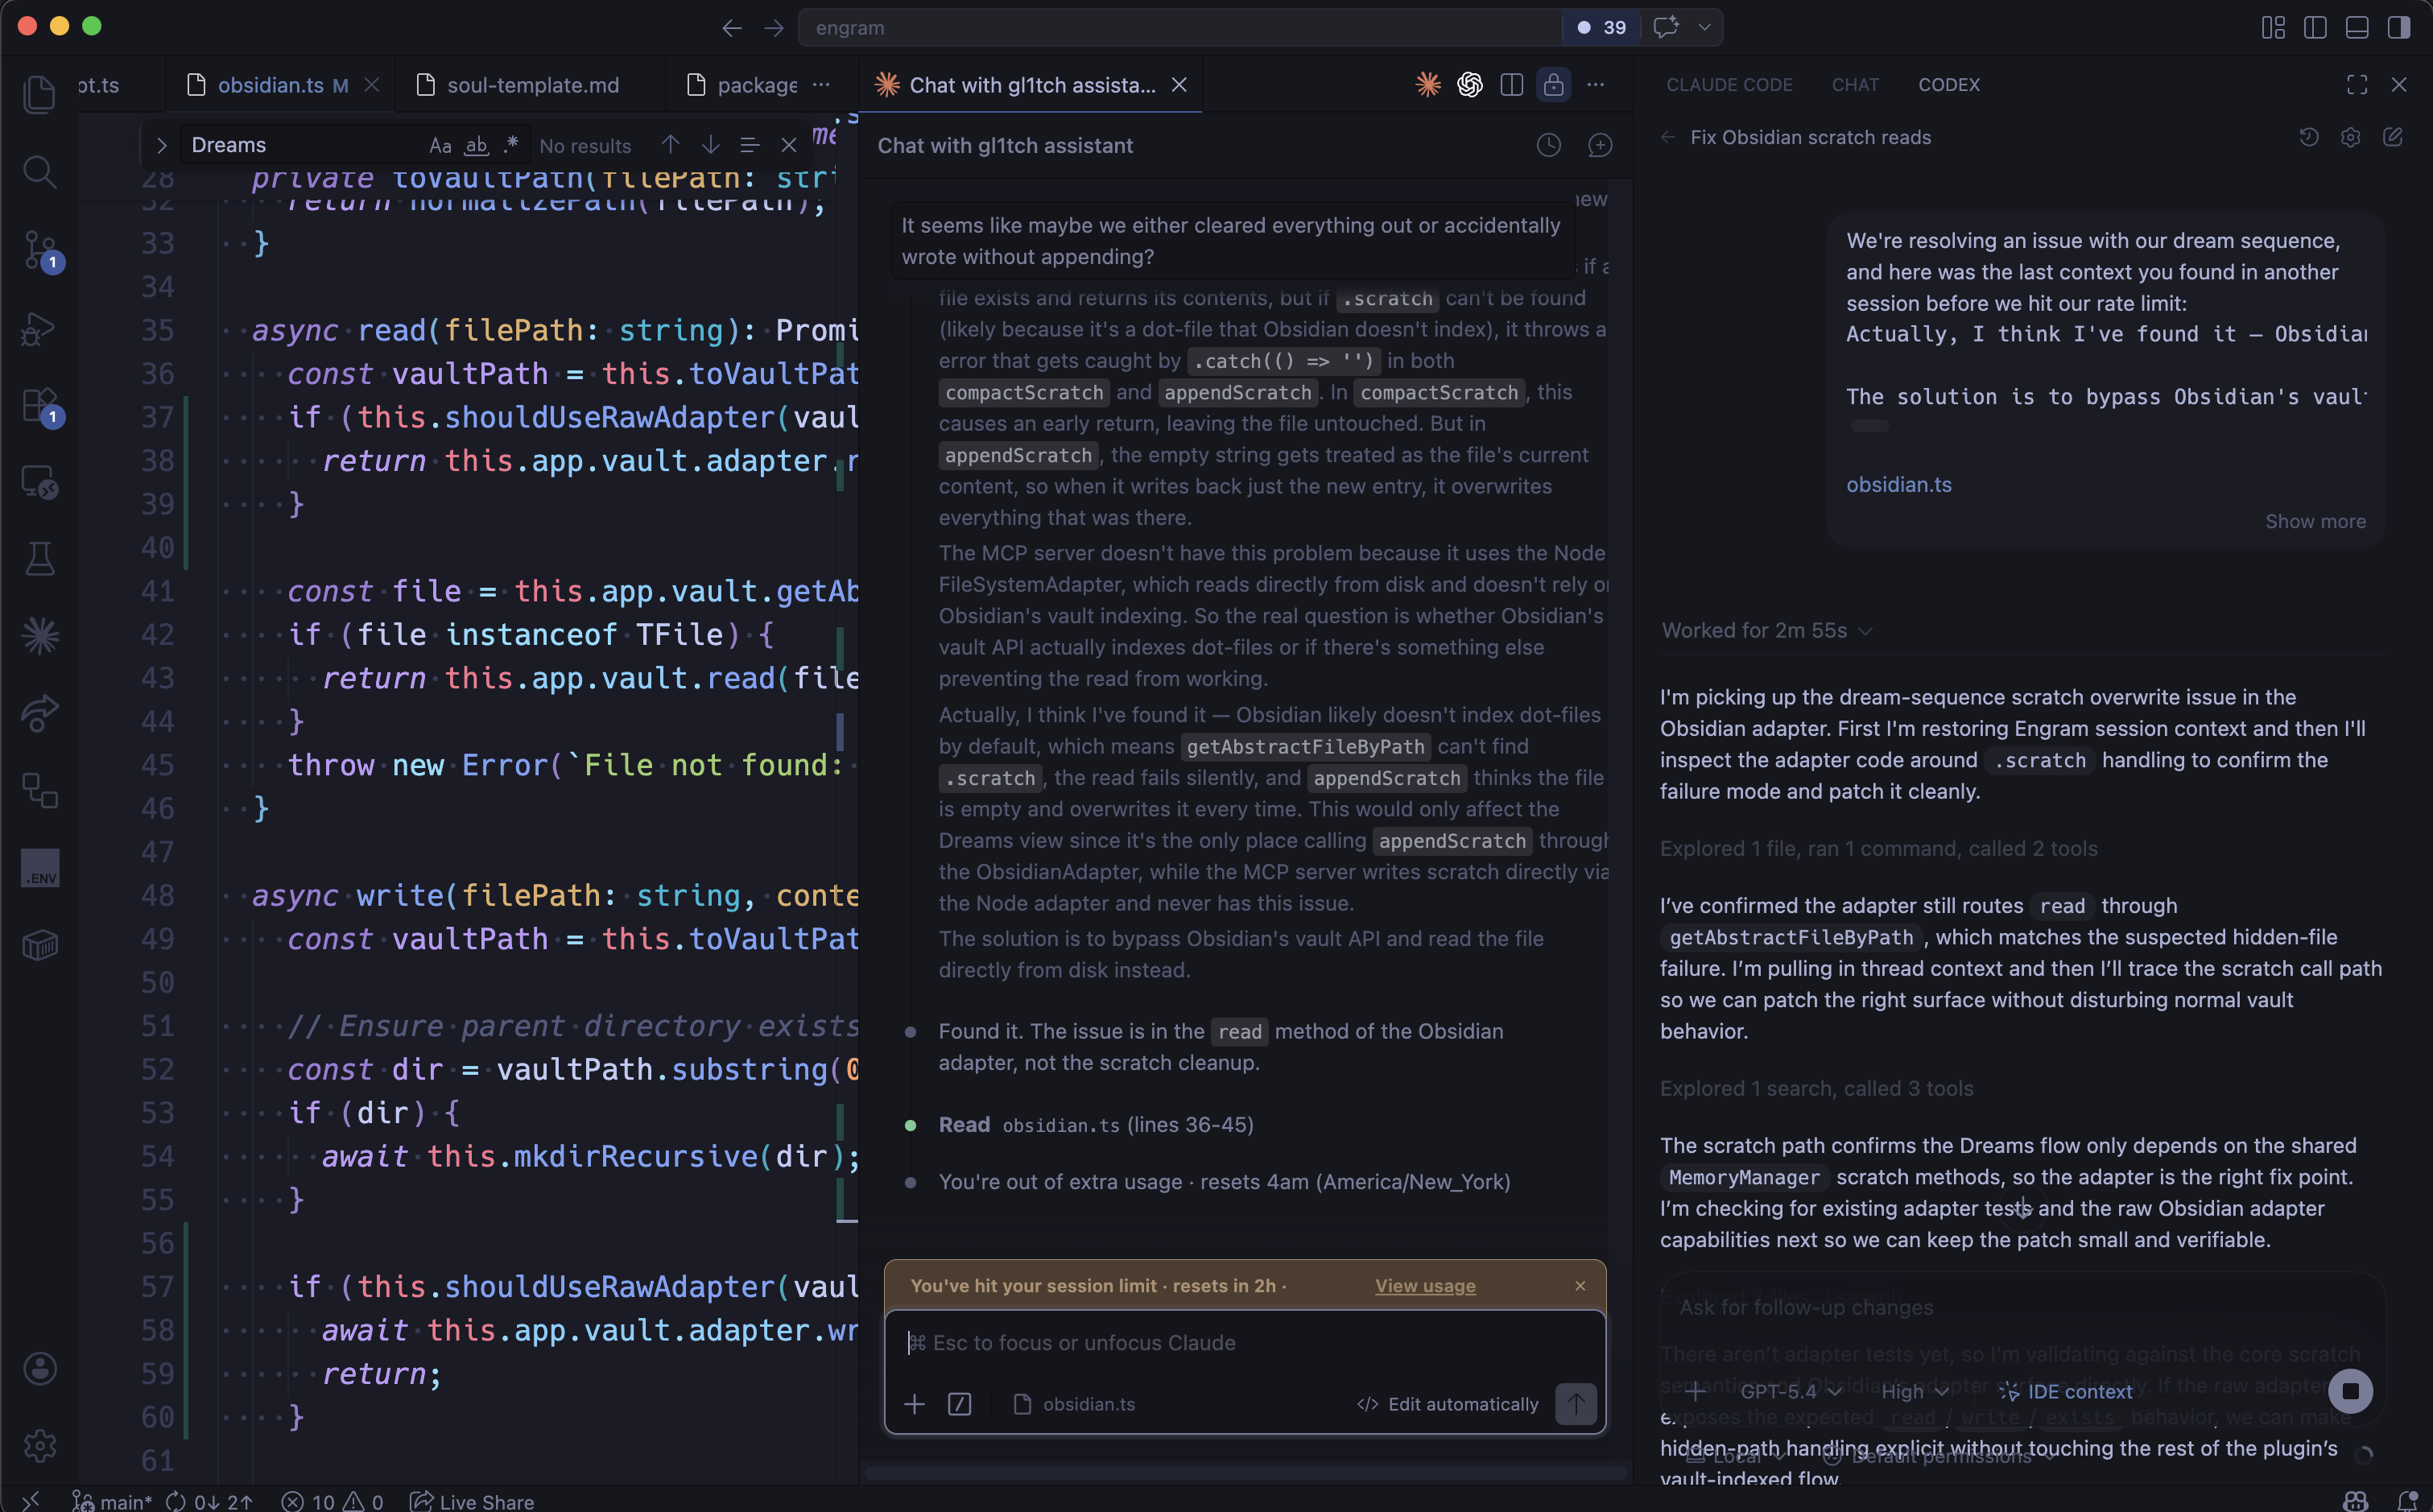Go to previous find match
Viewport: 2433px width, 1512px height.
pos(670,145)
